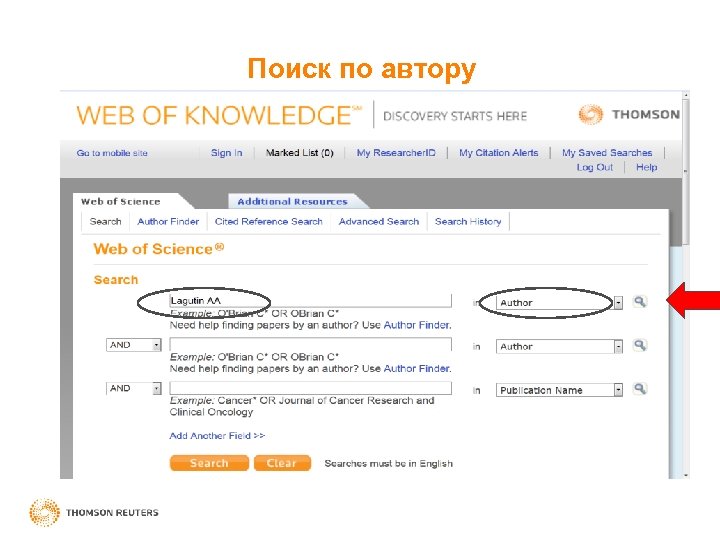Click the scrollbar down arrow at bottom right

point(686,475)
